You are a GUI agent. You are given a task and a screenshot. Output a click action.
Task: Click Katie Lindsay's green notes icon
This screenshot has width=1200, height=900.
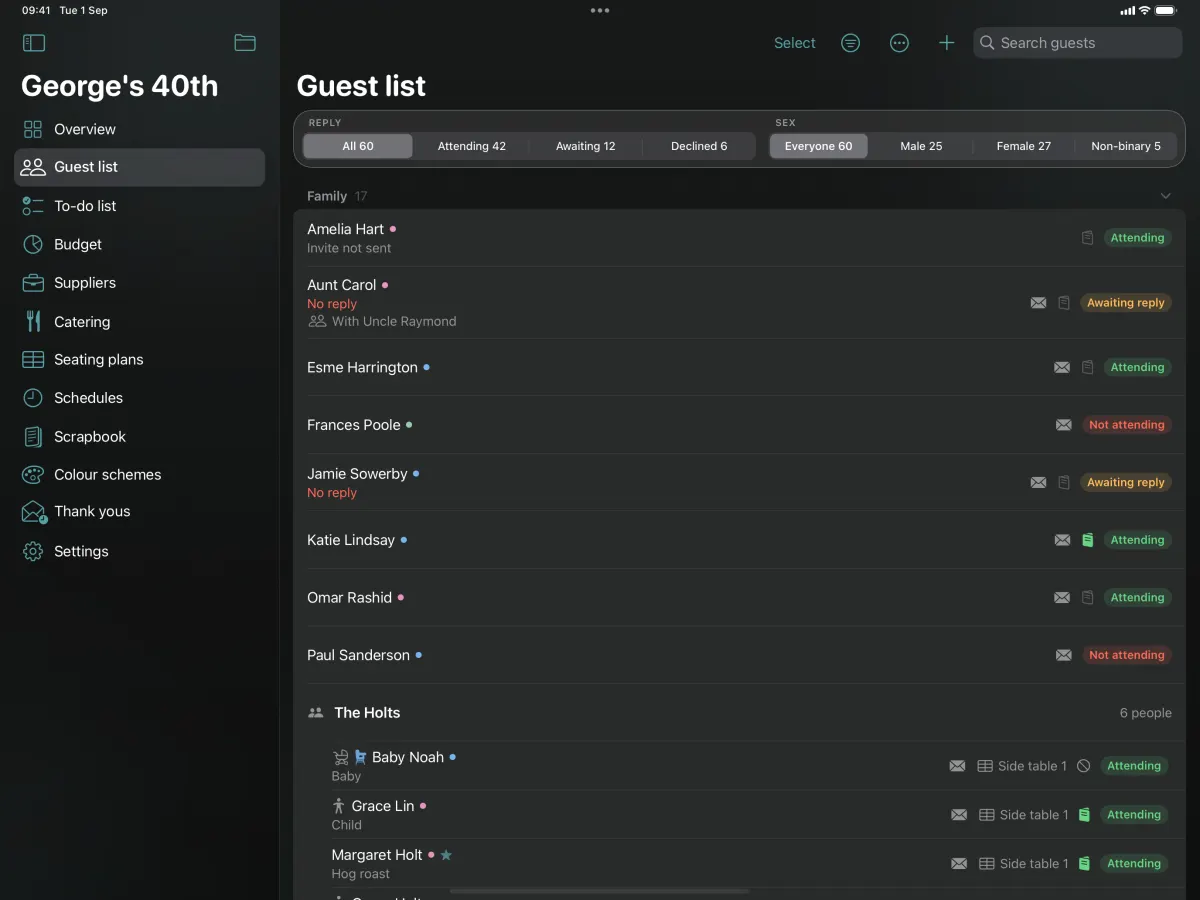tap(1088, 540)
